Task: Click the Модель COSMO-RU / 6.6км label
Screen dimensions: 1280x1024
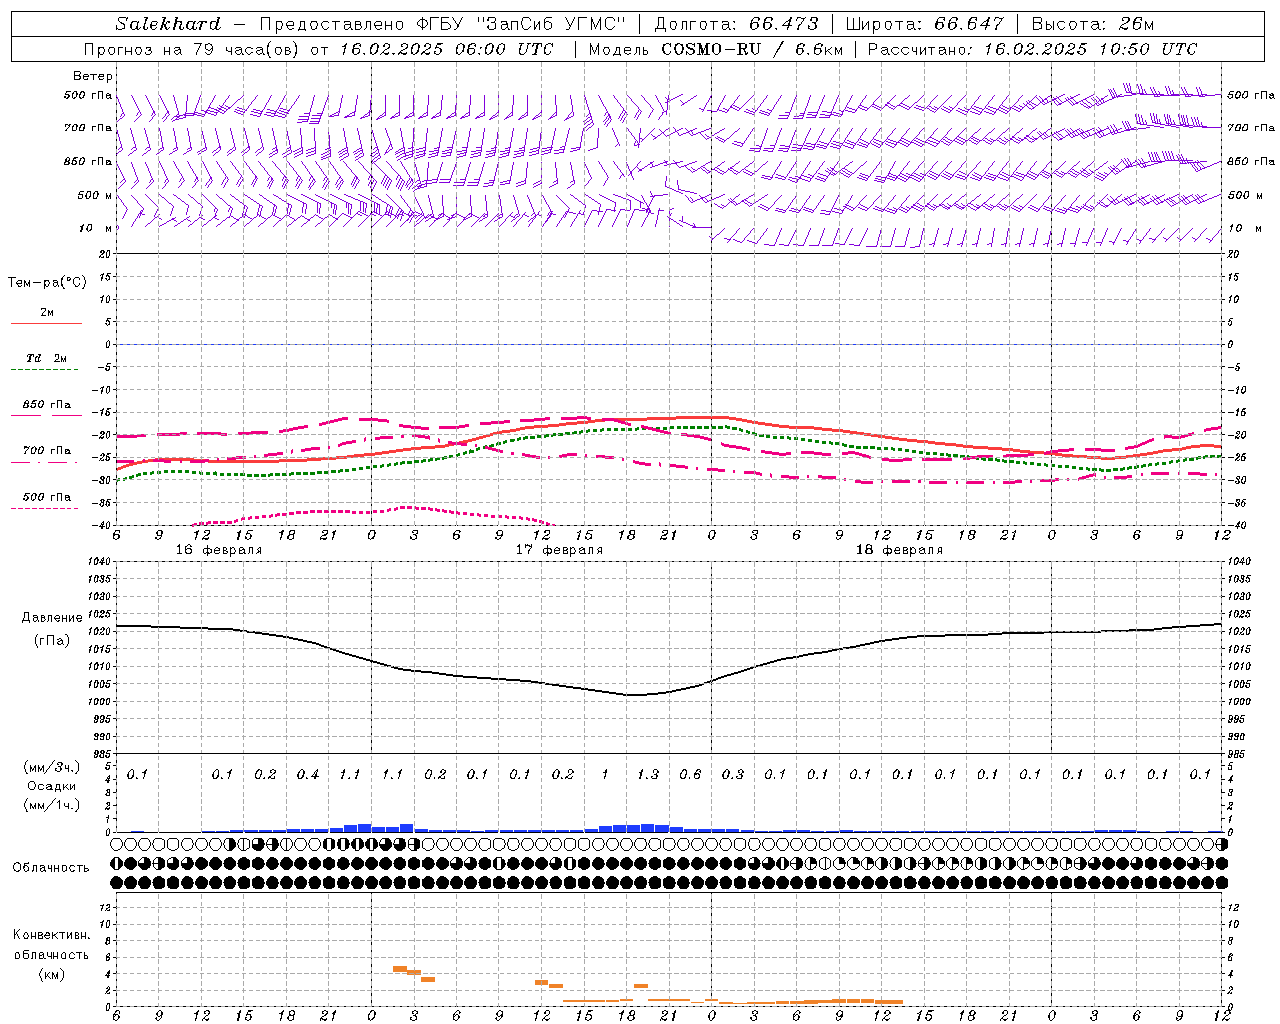Action: (x=715, y=49)
